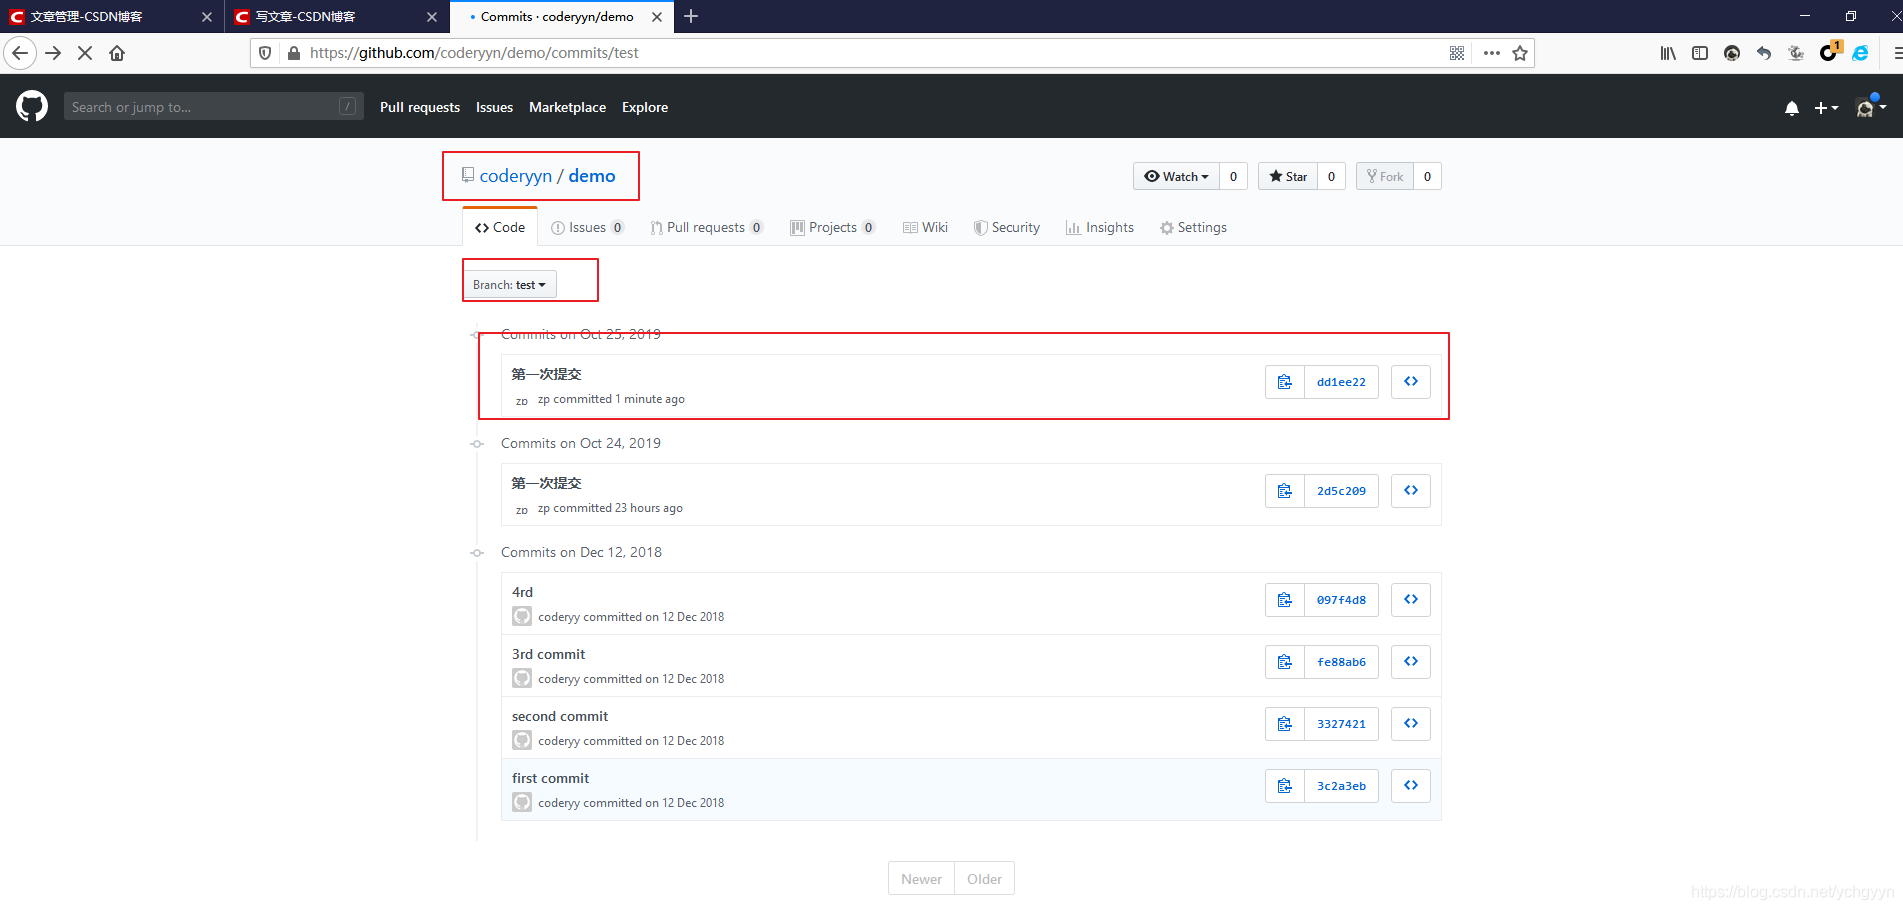The image size is (1903, 910).
Task: Open GitHub notifications bell
Action: (x=1792, y=108)
